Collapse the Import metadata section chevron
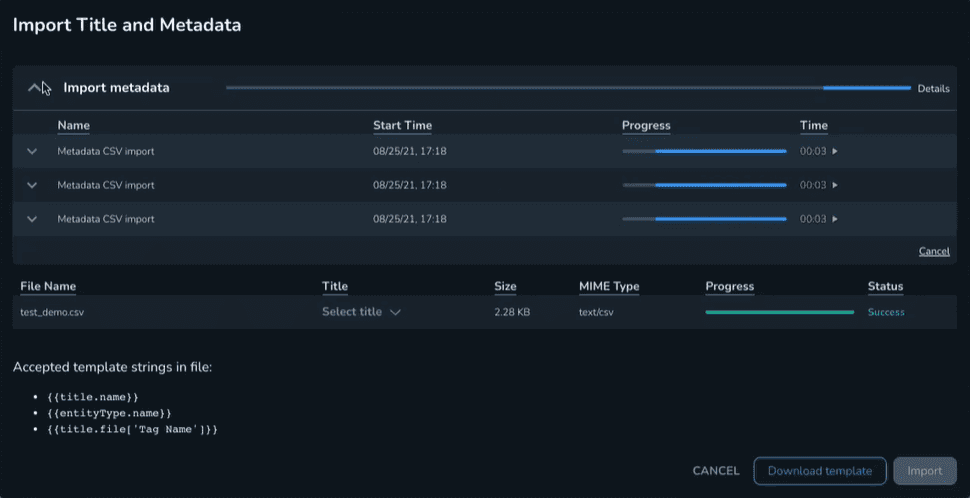970x498 pixels. tap(34, 88)
